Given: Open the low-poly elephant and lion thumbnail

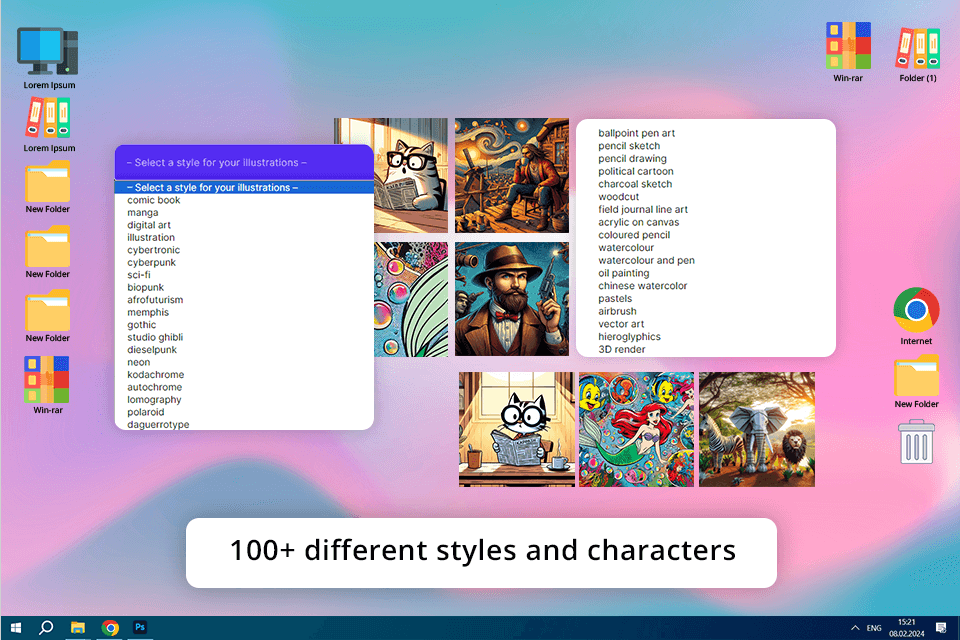Looking at the screenshot, I should tap(757, 429).
